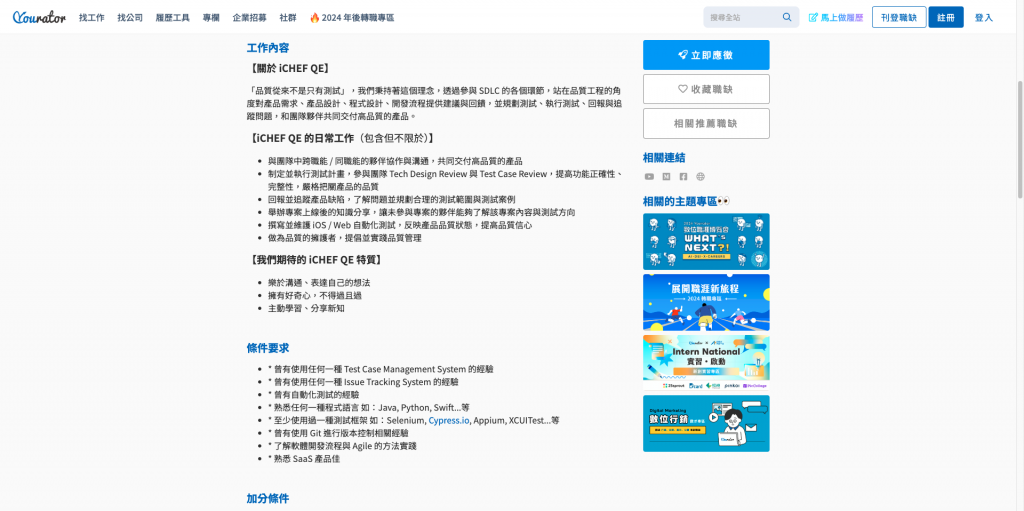Image resolution: width=1024 pixels, height=511 pixels.
Task: Click the 登入 link
Action: (984, 18)
